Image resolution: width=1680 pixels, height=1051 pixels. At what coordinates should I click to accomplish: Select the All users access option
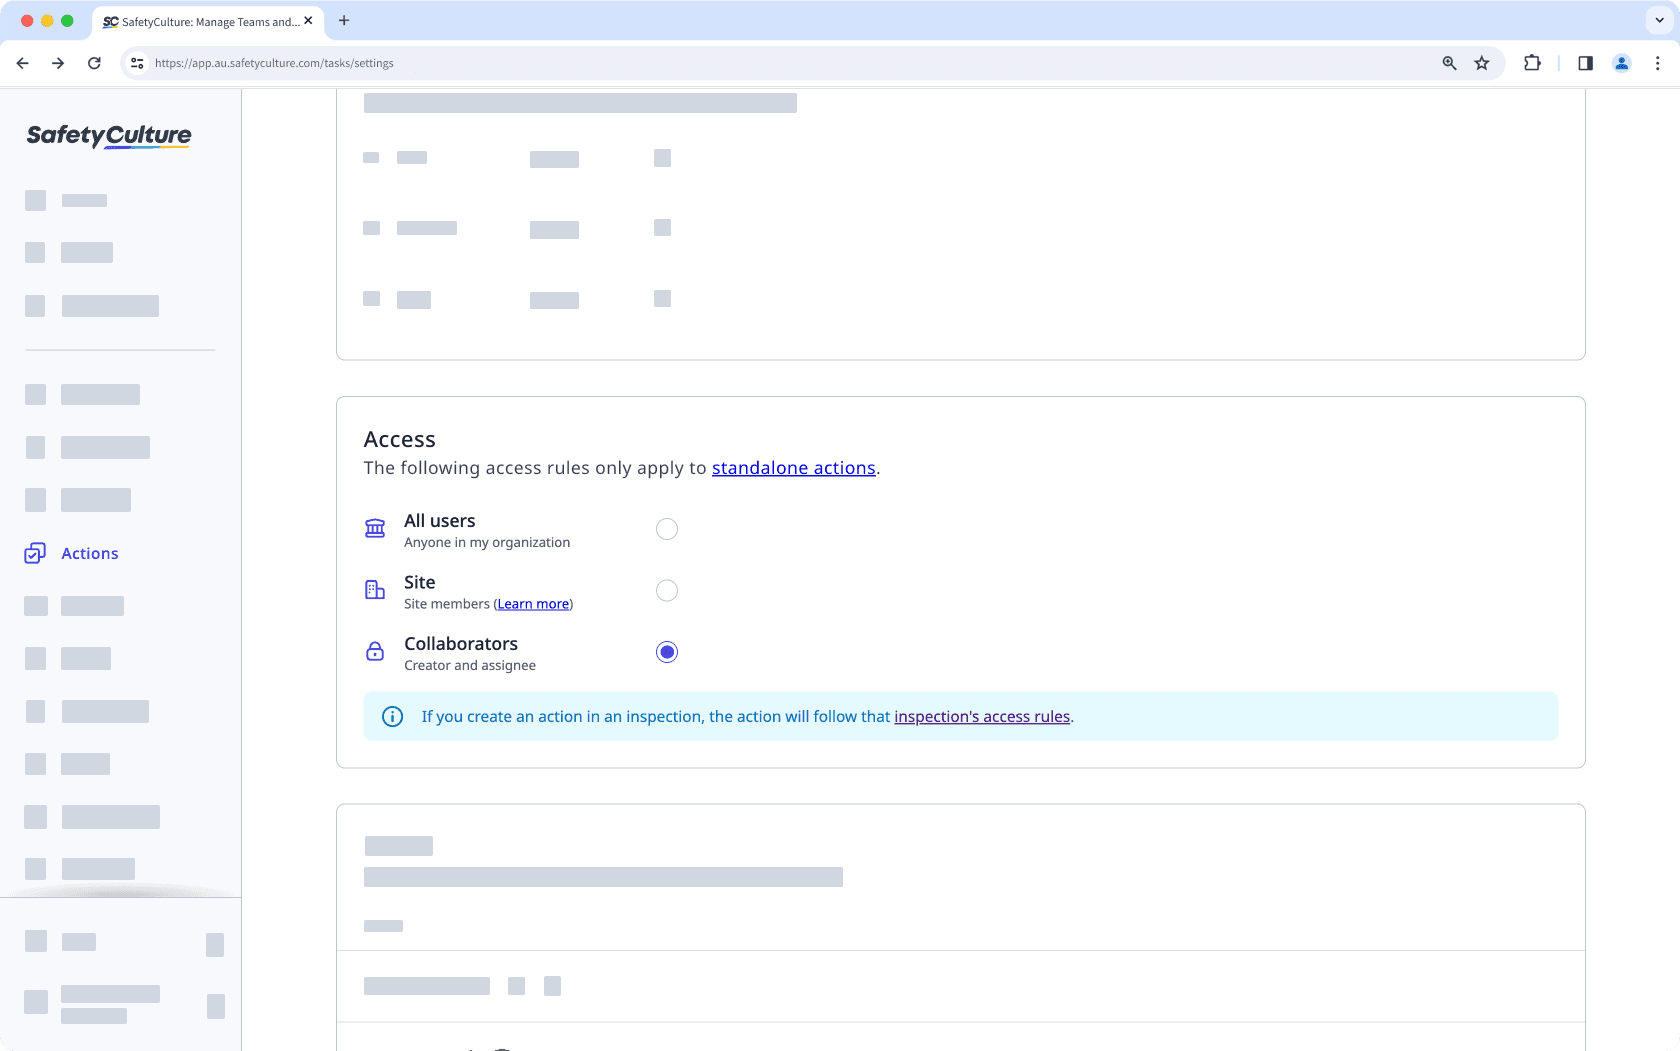tap(667, 529)
